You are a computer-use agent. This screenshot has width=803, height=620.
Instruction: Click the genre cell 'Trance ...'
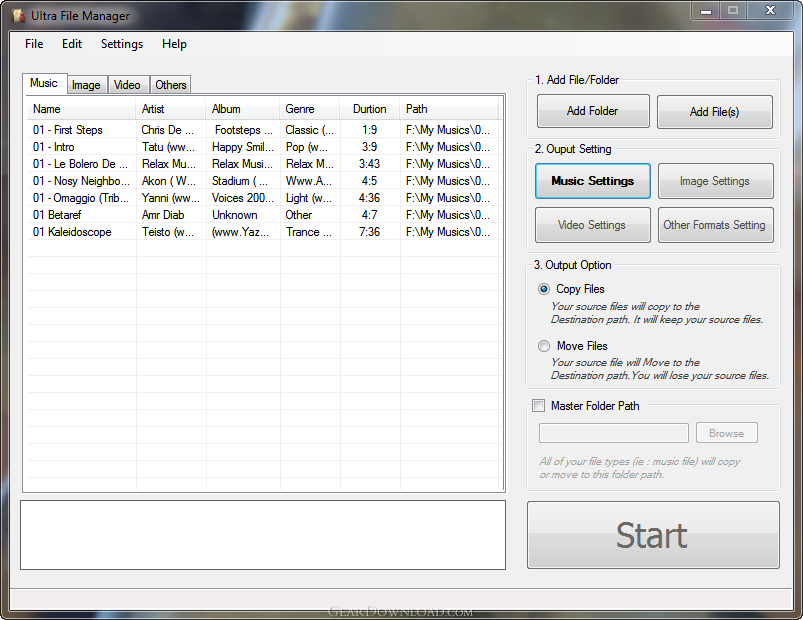click(x=309, y=232)
